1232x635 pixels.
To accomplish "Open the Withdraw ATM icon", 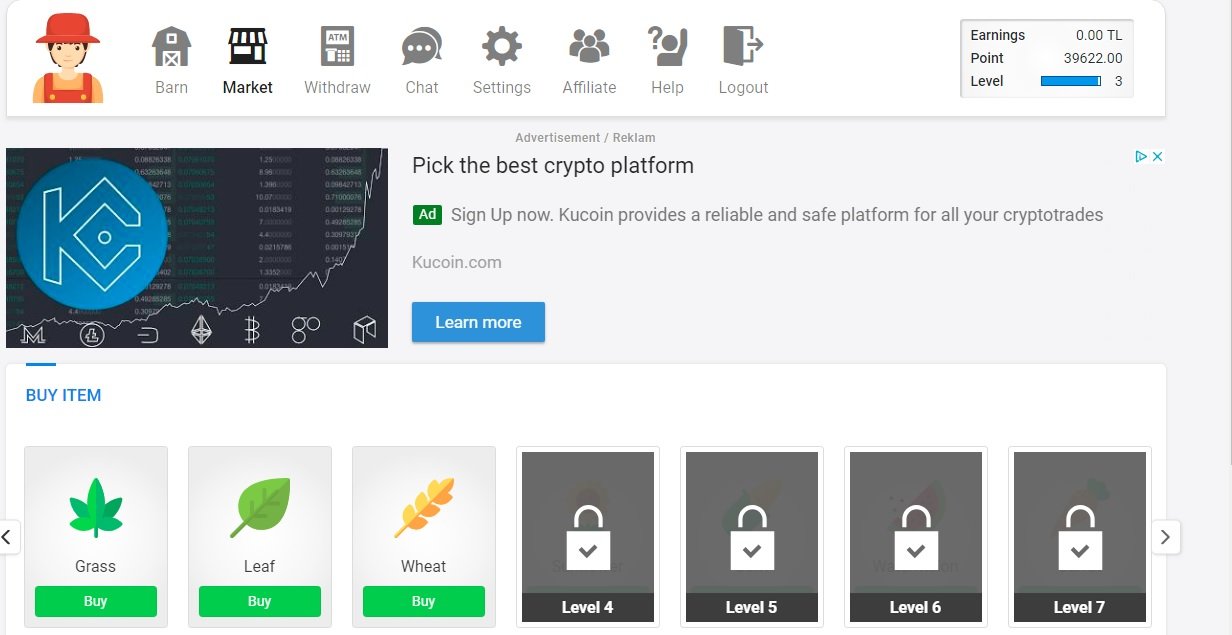I will coord(337,46).
